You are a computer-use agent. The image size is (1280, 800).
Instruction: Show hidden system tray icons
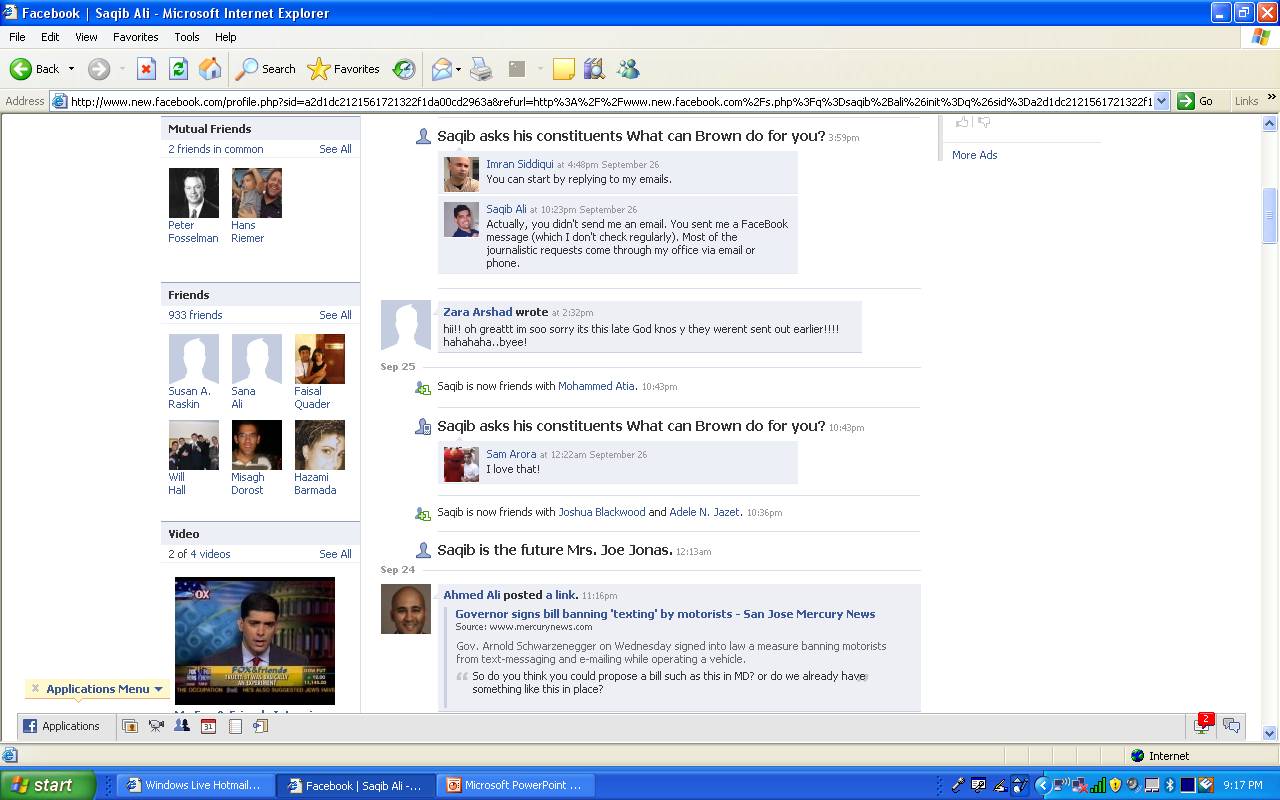1042,785
